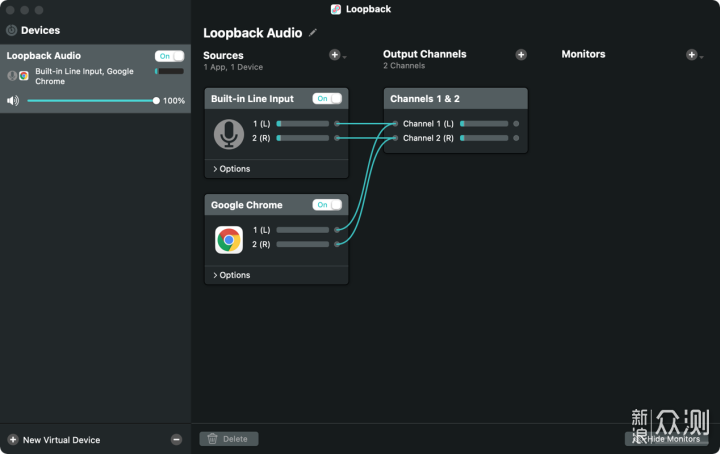Click the '100%' volume value
Image resolution: width=720 pixels, height=454 pixels.
pos(174,101)
